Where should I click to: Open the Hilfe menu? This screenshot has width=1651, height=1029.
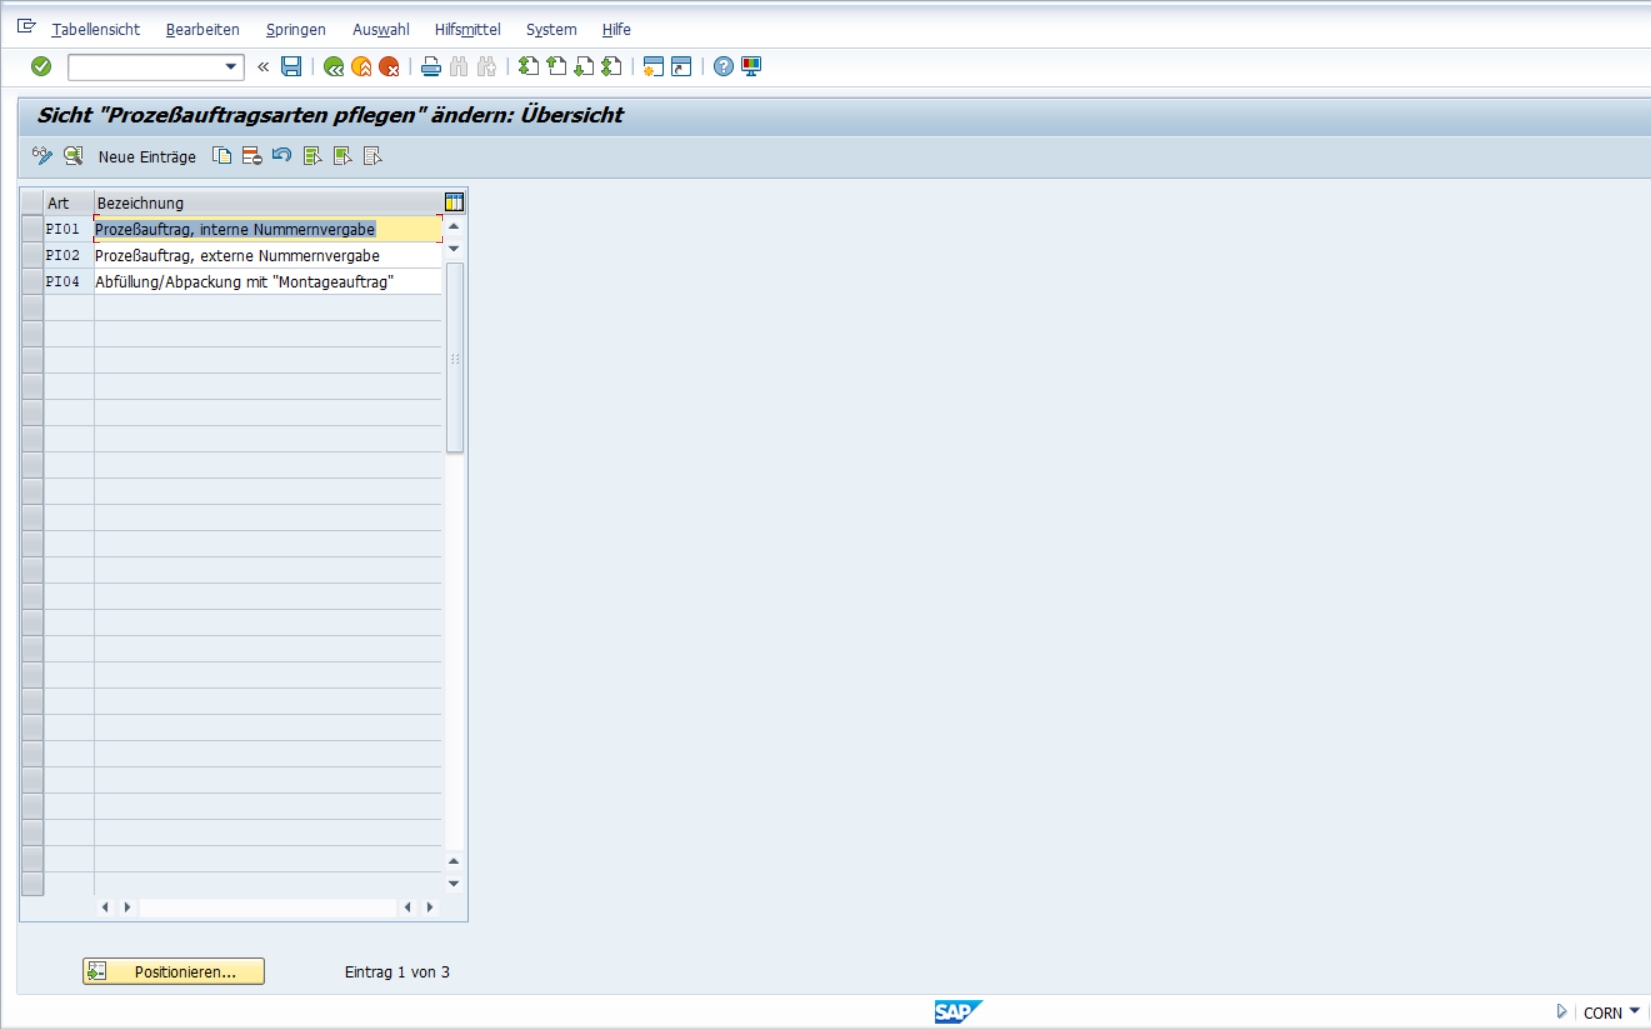pyautogui.click(x=616, y=30)
